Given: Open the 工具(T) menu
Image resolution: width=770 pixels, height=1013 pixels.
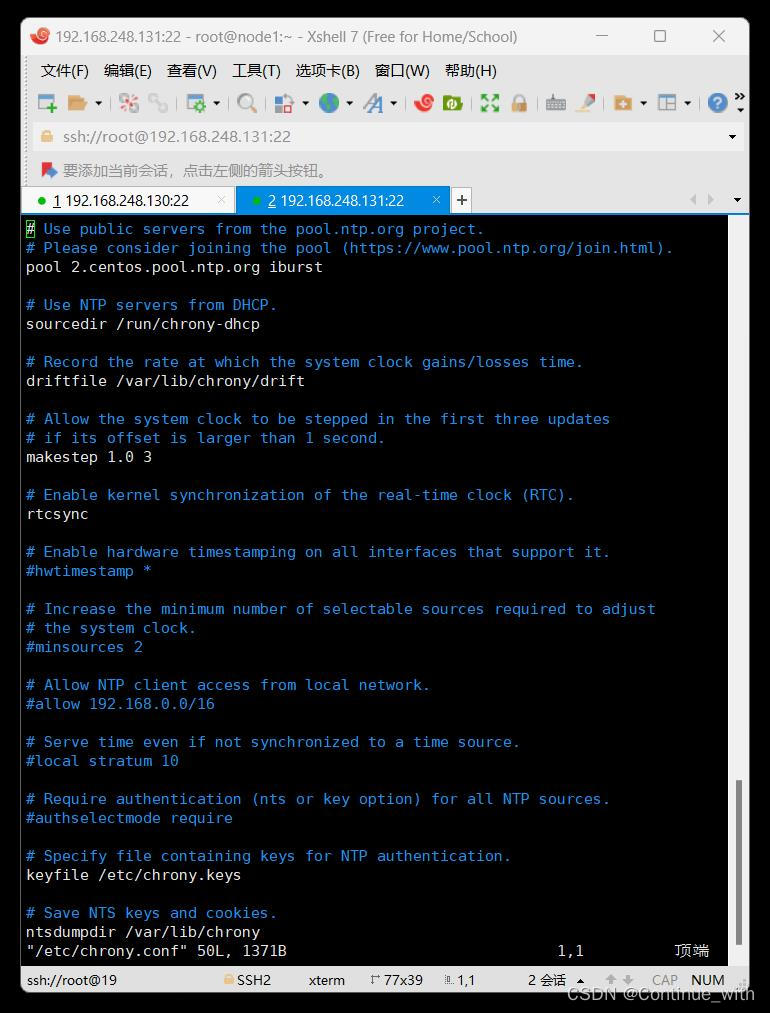Looking at the screenshot, I should (256, 71).
